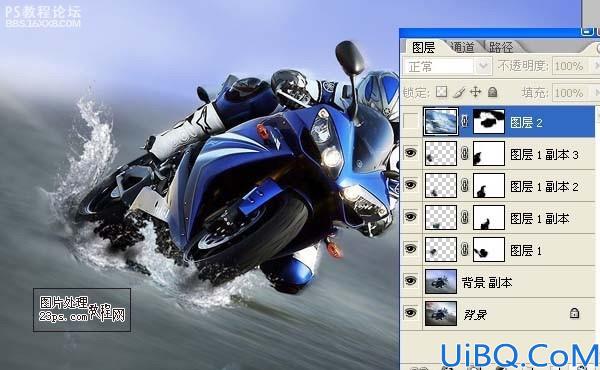Hide 图层 1 副本 layer with eye icon
Screen dimensions: 600x370
click(411, 217)
